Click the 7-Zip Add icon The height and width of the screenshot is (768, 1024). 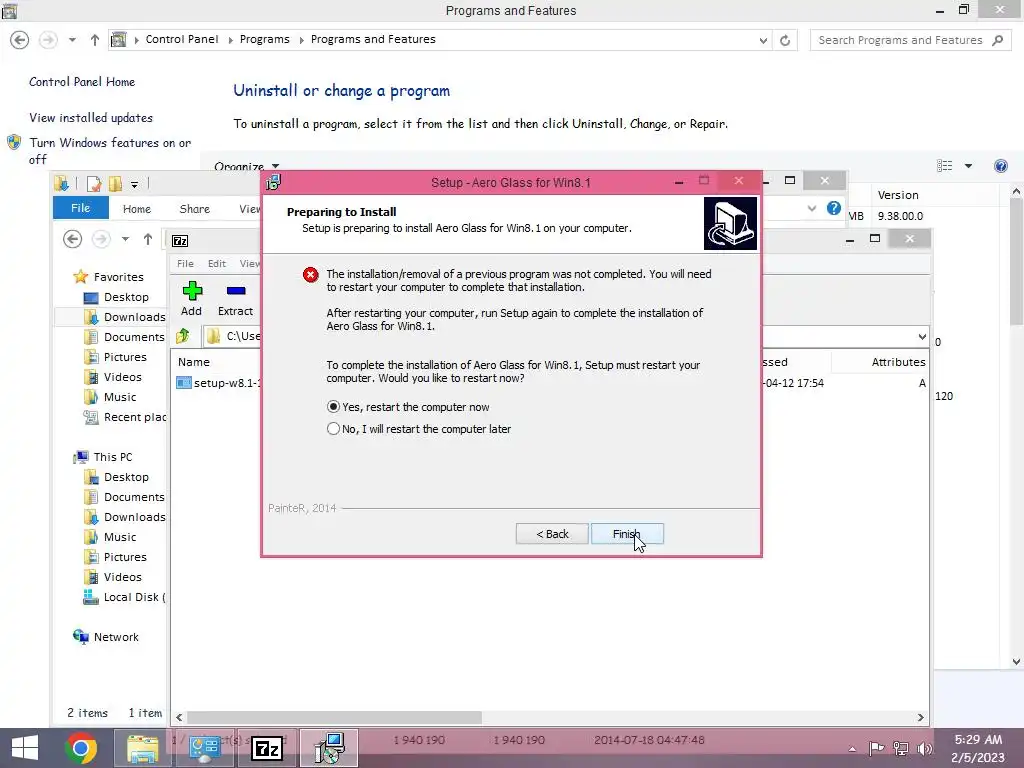click(191, 298)
